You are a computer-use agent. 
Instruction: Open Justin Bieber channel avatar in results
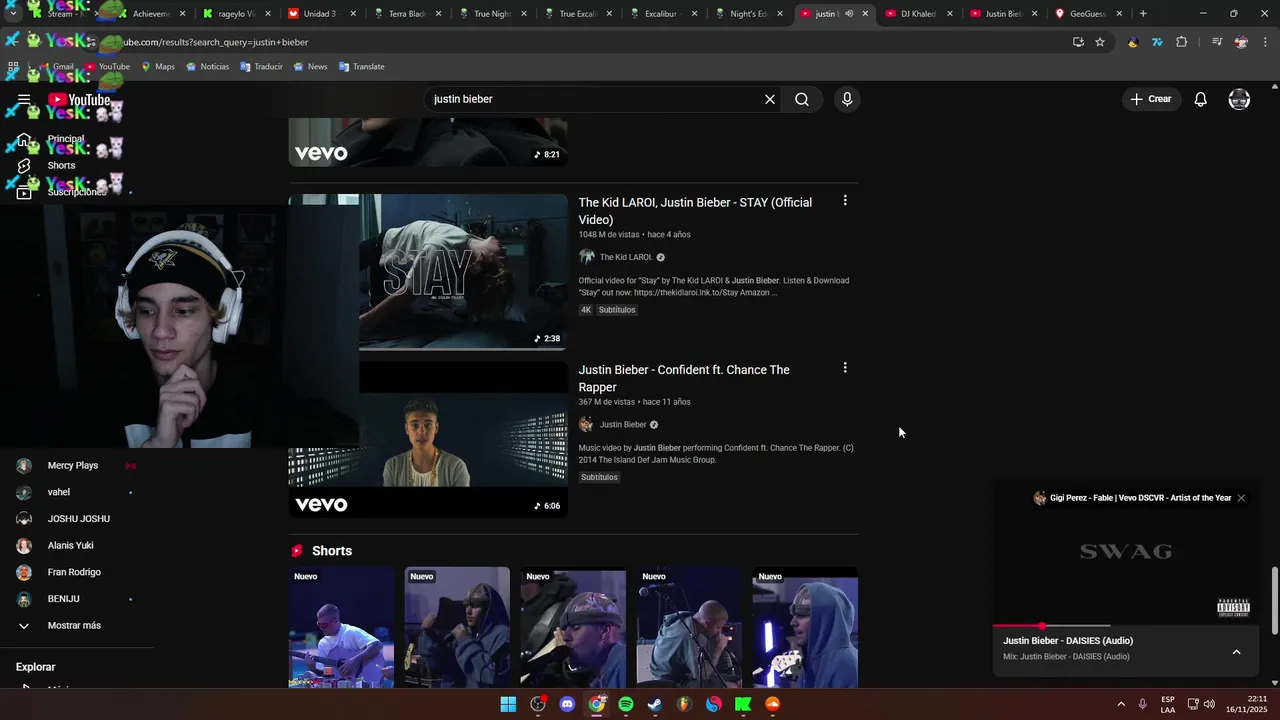pos(587,424)
